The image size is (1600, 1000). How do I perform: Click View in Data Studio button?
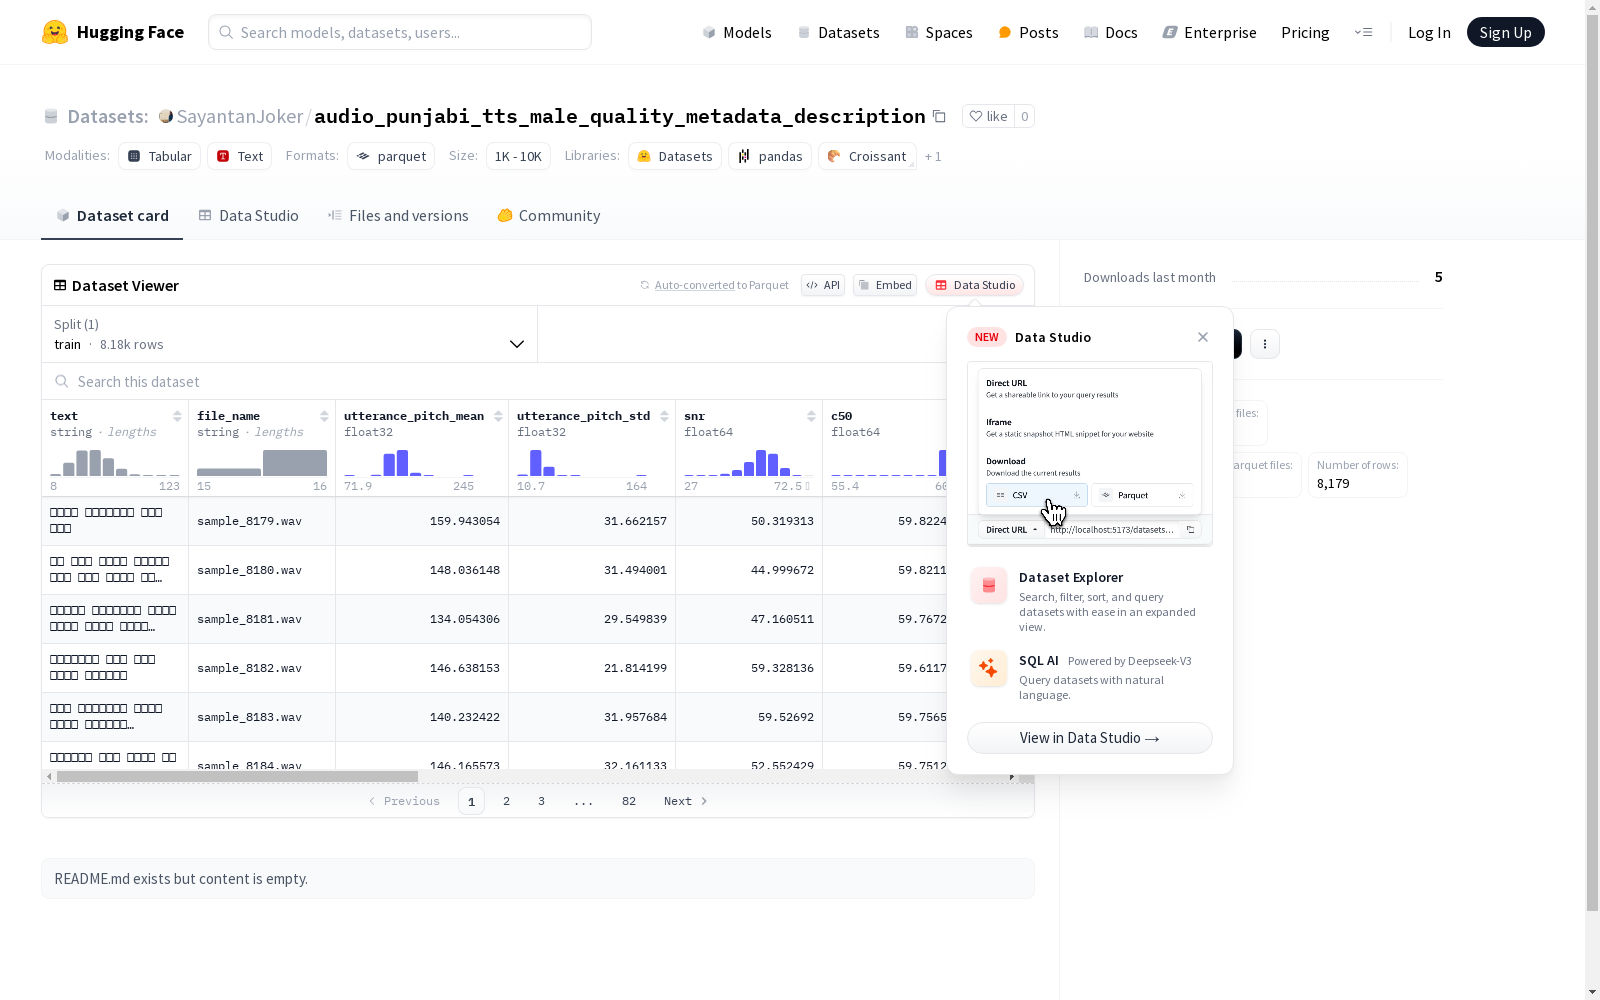click(x=1090, y=738)
